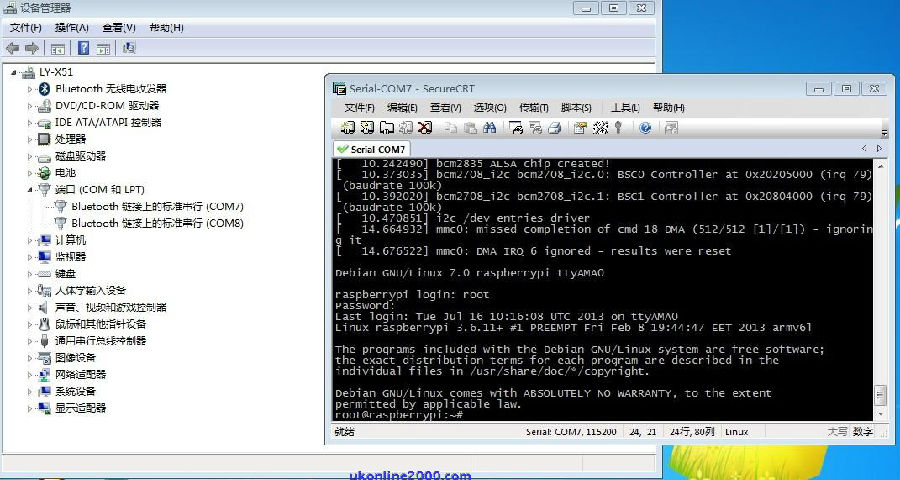Open the 操作(A) menu in Device Manager

click(x=71, y=28)
